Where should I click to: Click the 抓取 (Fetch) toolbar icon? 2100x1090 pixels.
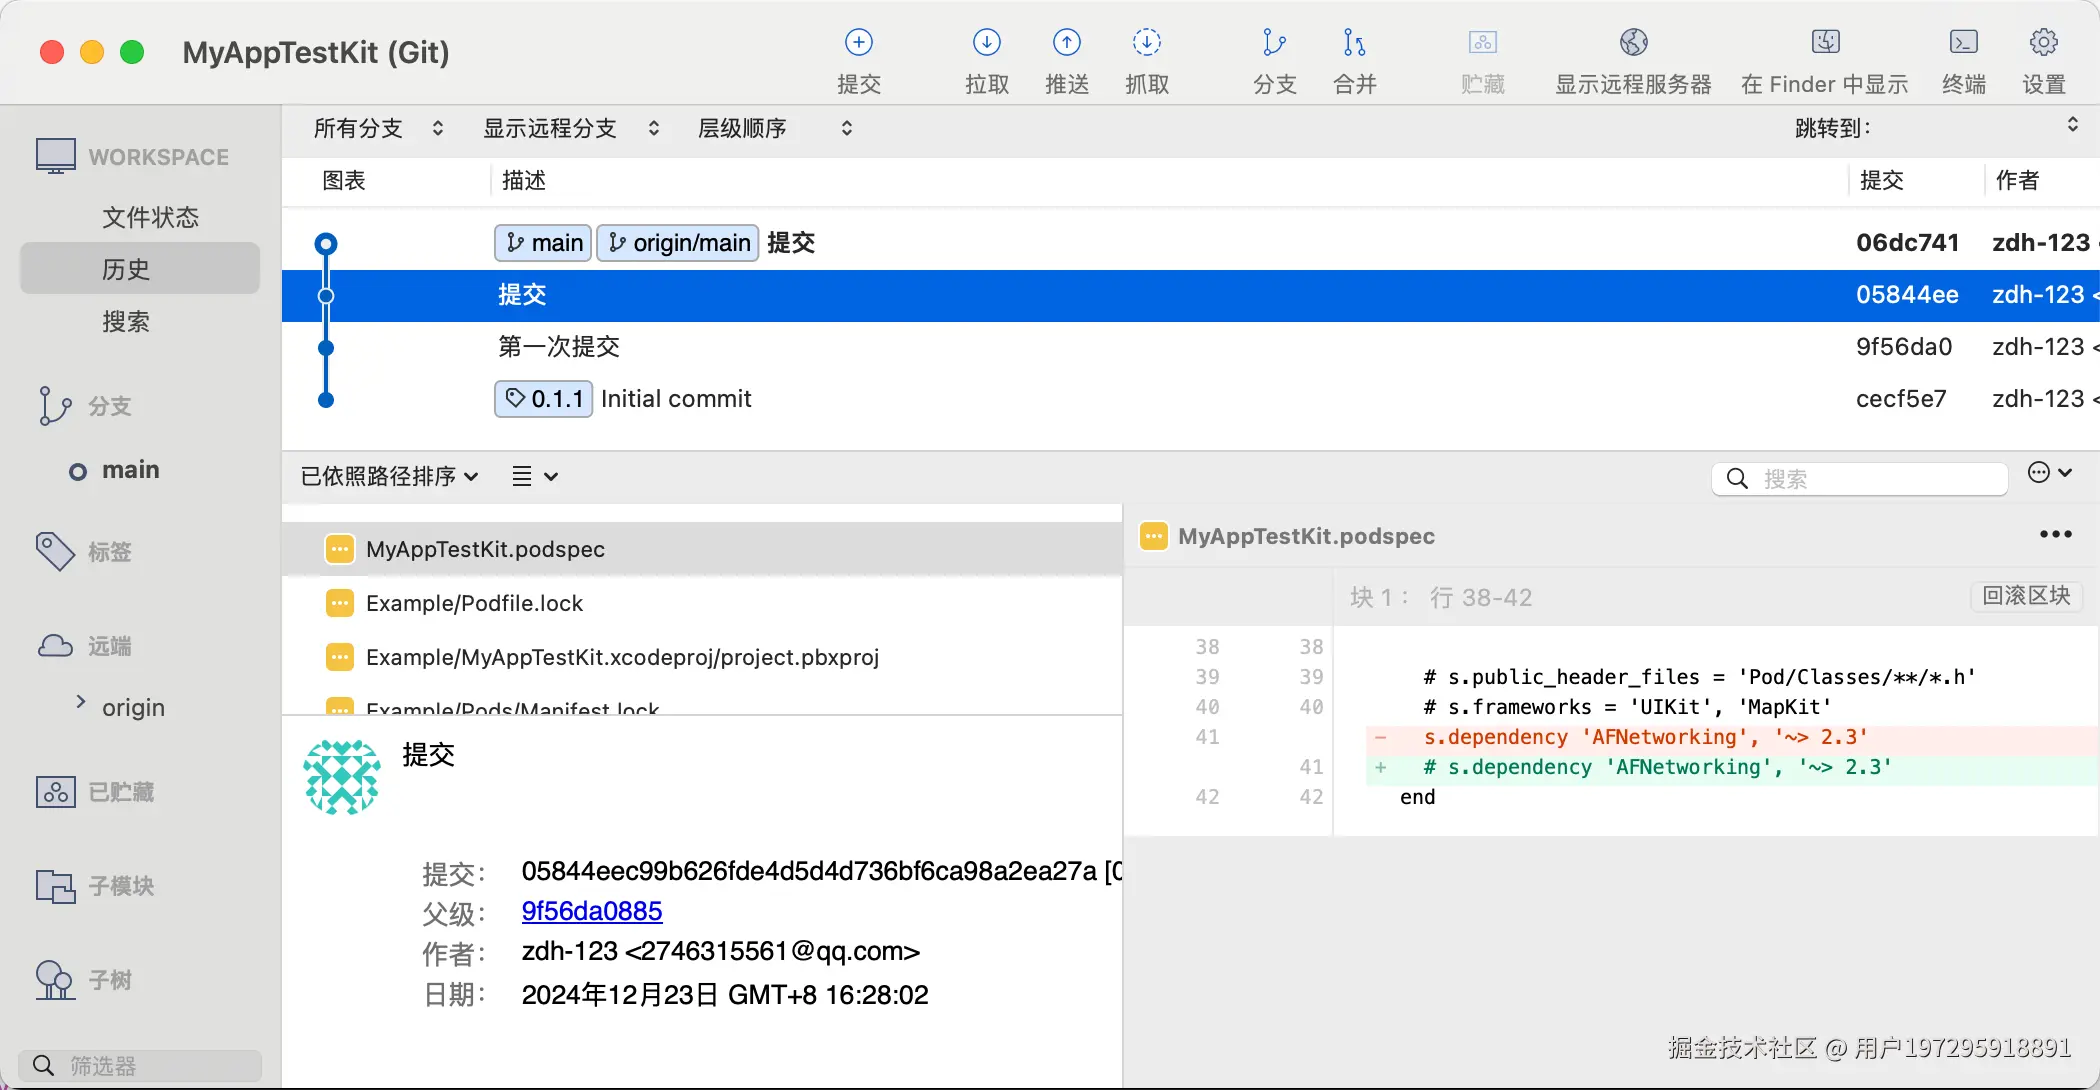[1146, 43]
